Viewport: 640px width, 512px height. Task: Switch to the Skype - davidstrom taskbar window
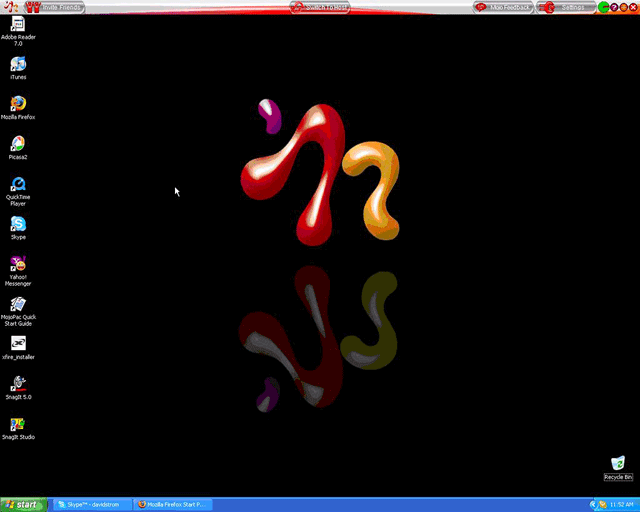93,505
